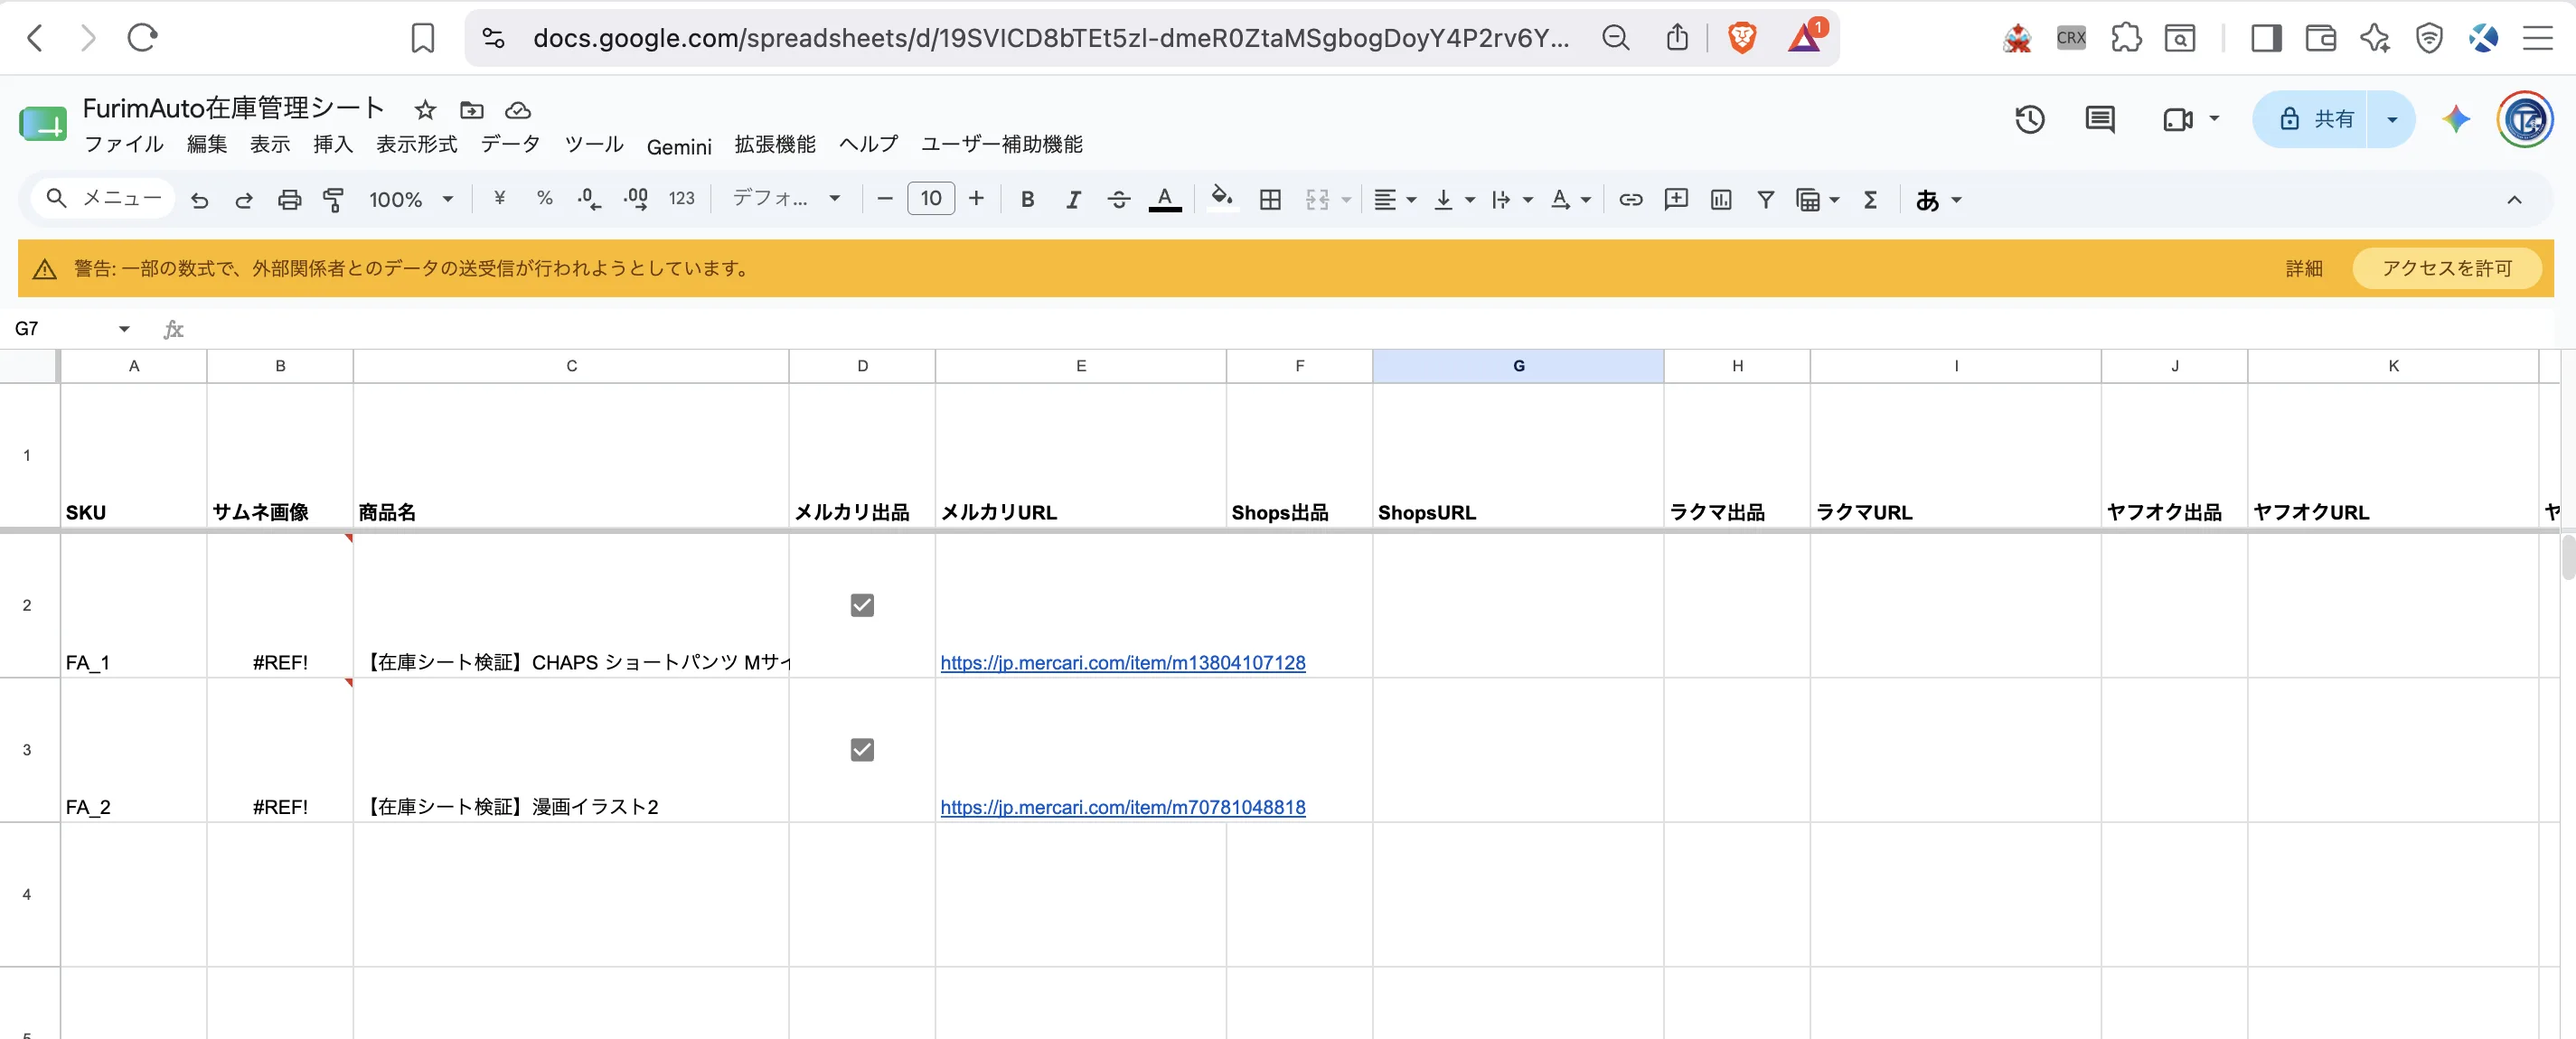This screenshot has height=1039, width=2576.
Task: Open the name box dropdown arrow
Action: [x=124, y=329]
